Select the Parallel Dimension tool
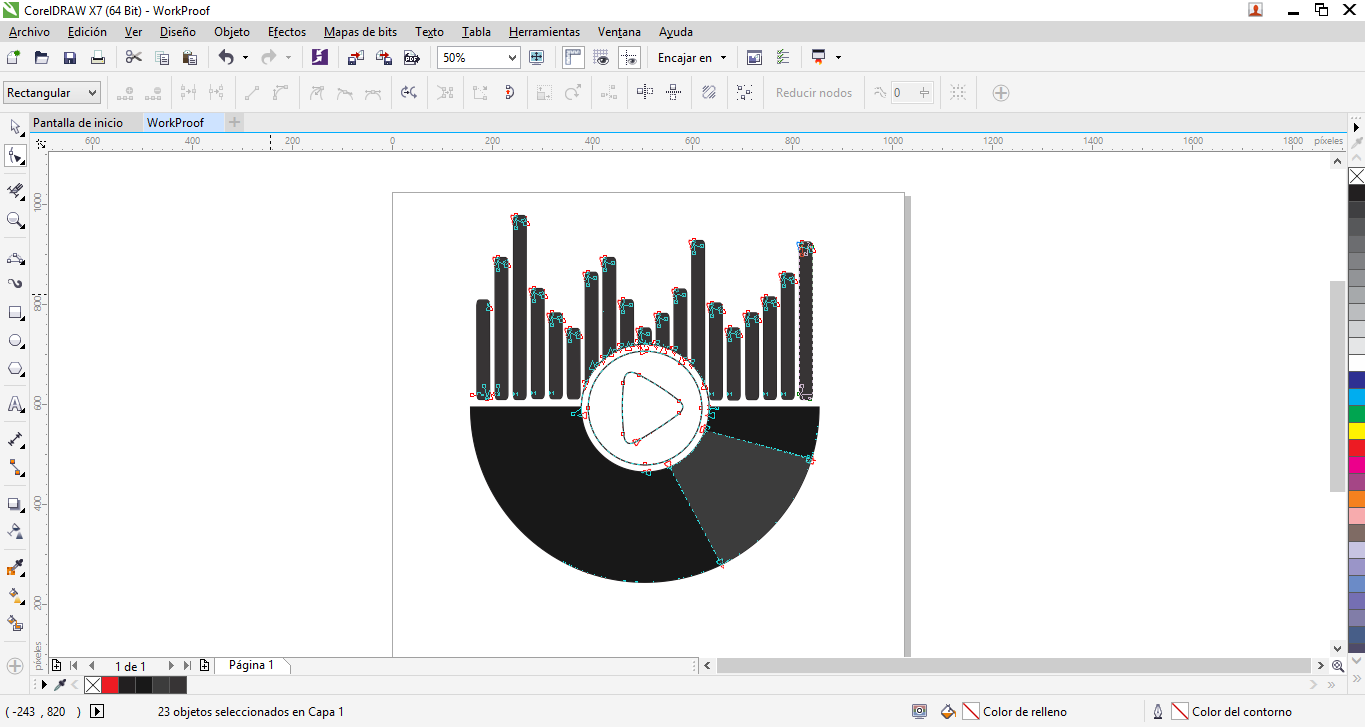The height and width of the screenshot is (727, 1365). [x=15, y=439]
